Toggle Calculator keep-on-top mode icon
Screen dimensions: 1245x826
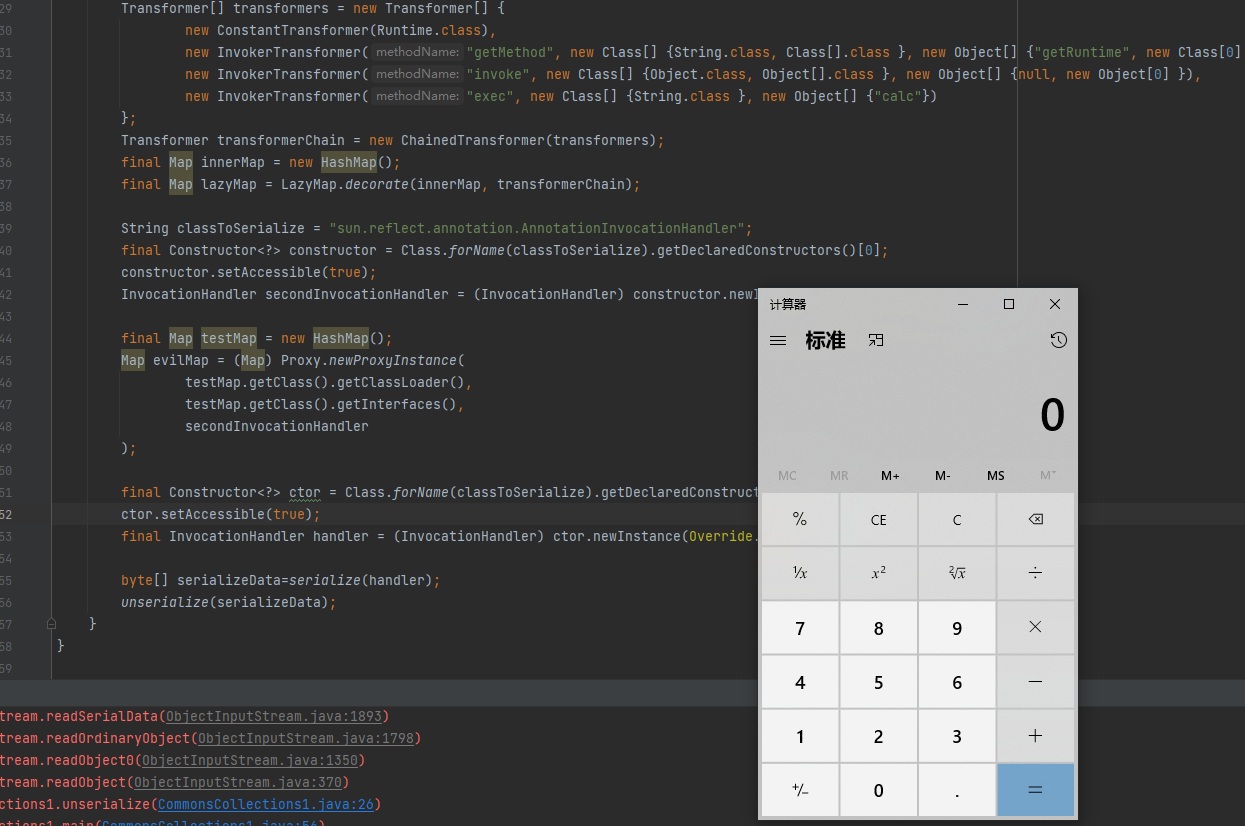(876, 341)
